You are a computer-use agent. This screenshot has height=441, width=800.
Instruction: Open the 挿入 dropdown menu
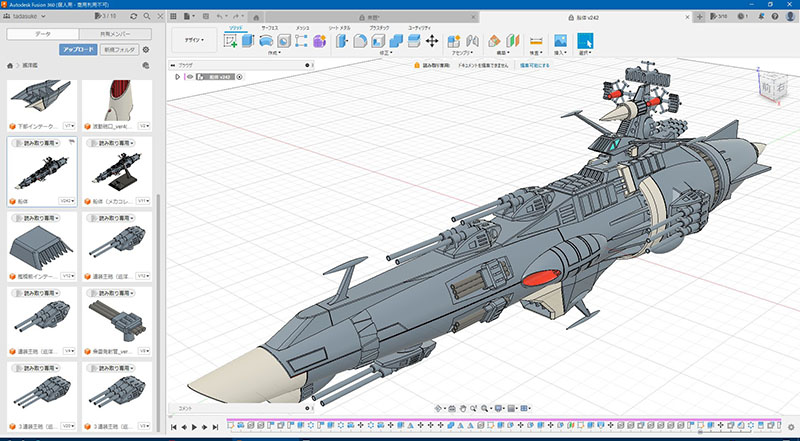[560, 52]
